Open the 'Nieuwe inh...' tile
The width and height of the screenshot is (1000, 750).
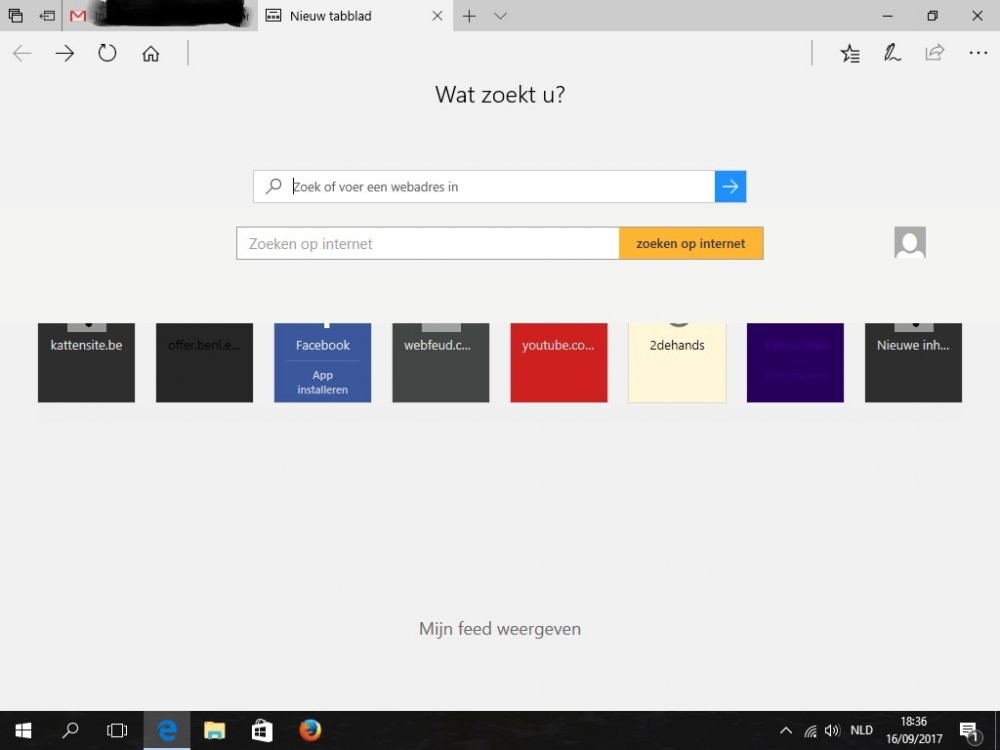point(913,362)
